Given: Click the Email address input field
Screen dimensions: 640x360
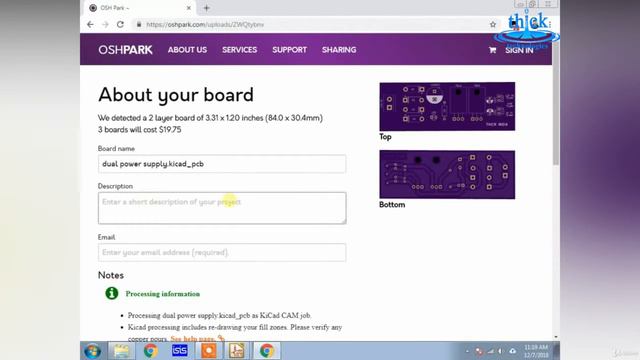Looking at the screenshot, I should point(222,252).
